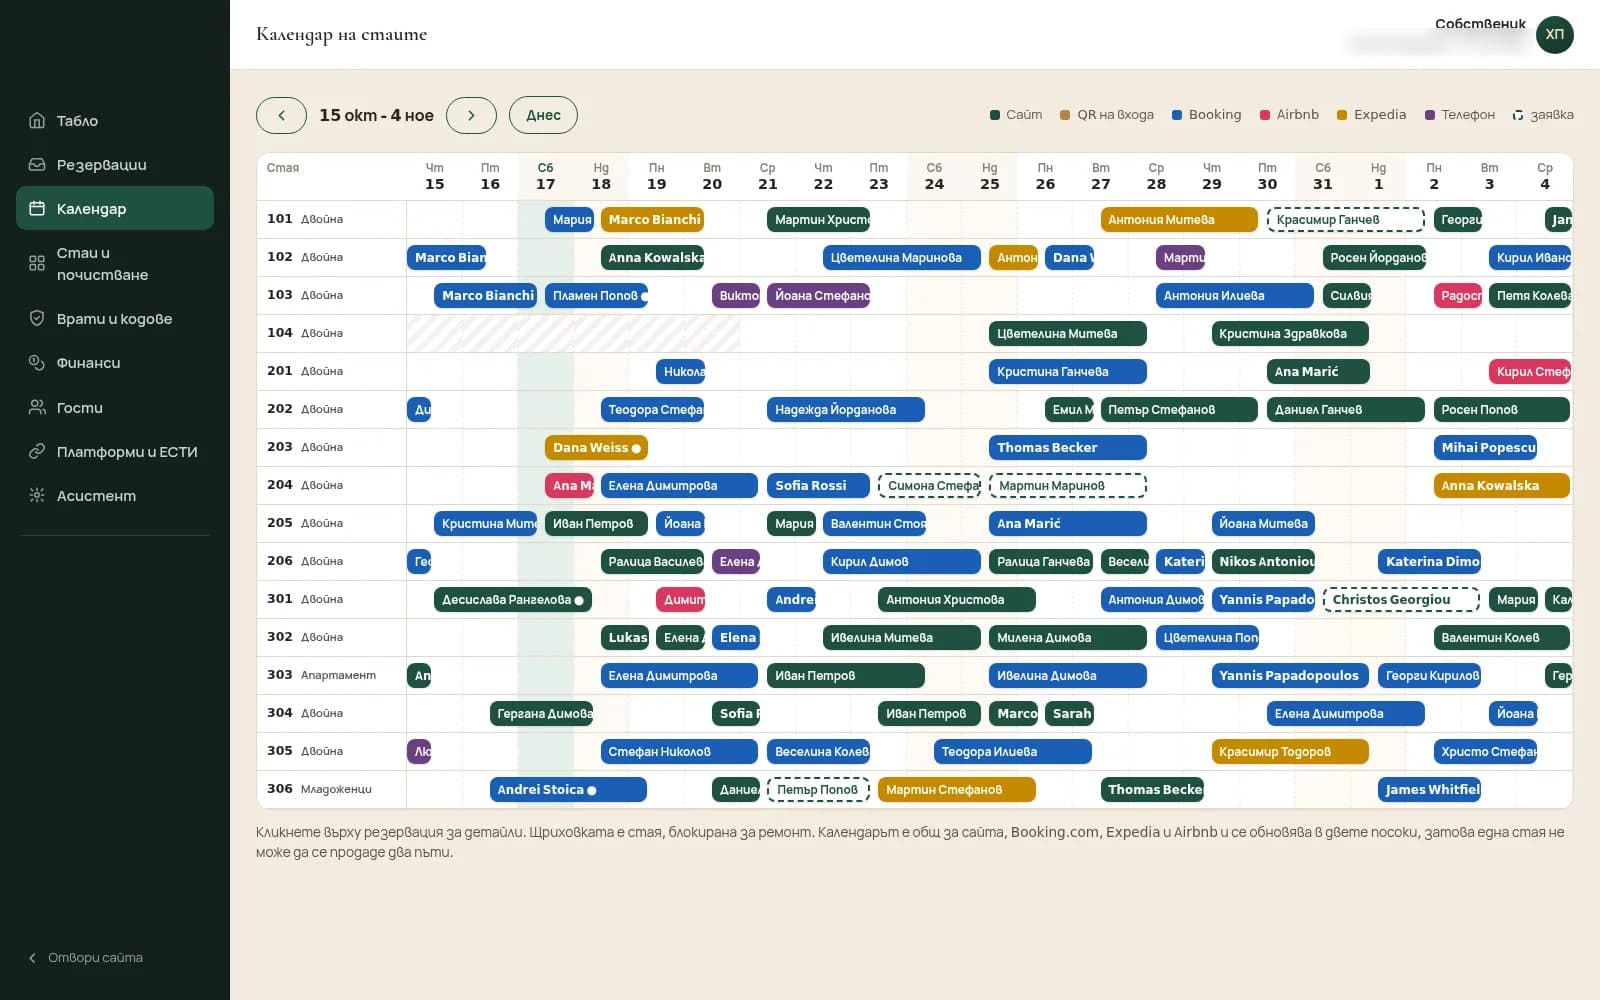Jump to today with Днес button
This screenshot has width=1600, height=1000.
tap(543, 115)
